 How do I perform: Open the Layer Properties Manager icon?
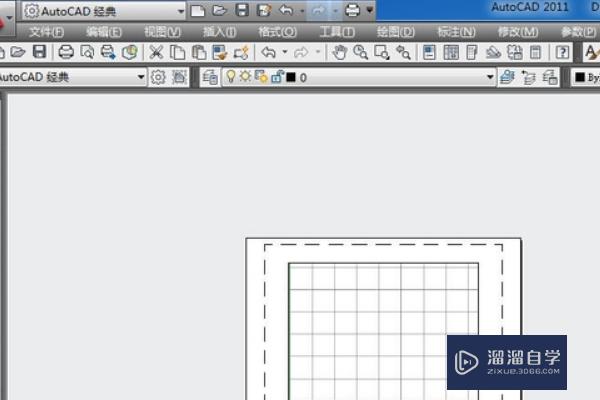[x=210, y=77]
